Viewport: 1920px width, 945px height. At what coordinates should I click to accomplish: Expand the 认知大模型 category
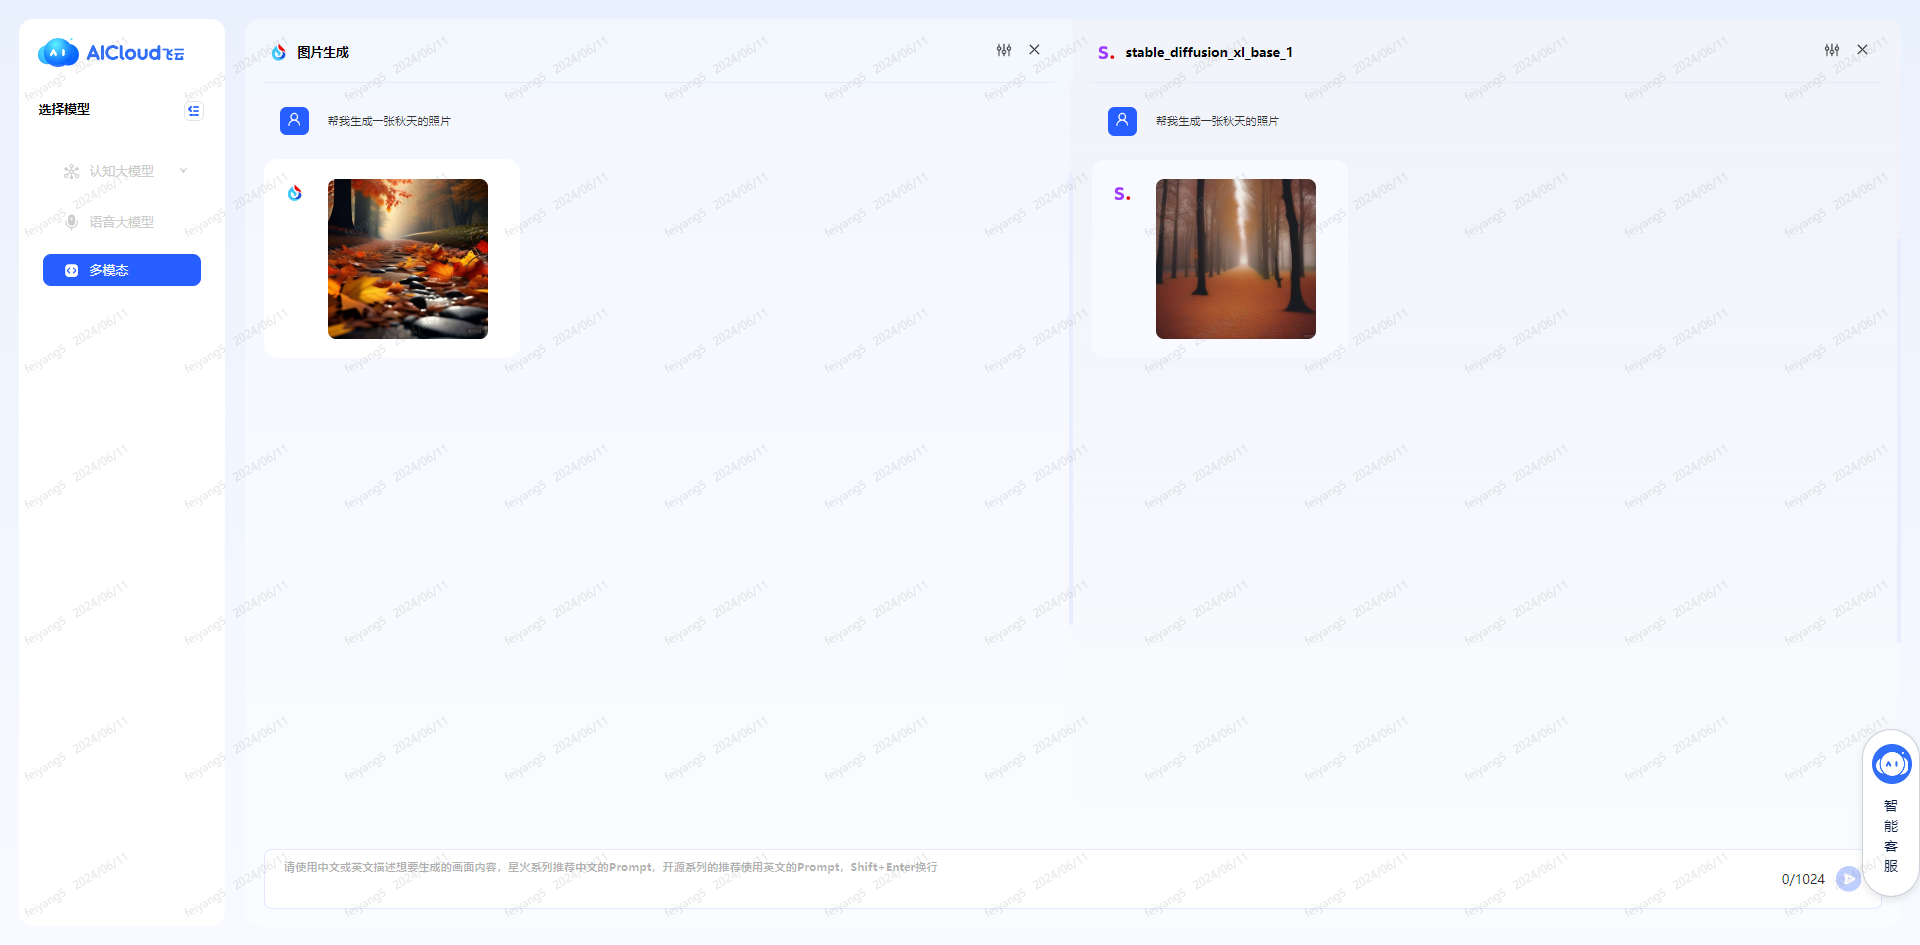(121, 171)
